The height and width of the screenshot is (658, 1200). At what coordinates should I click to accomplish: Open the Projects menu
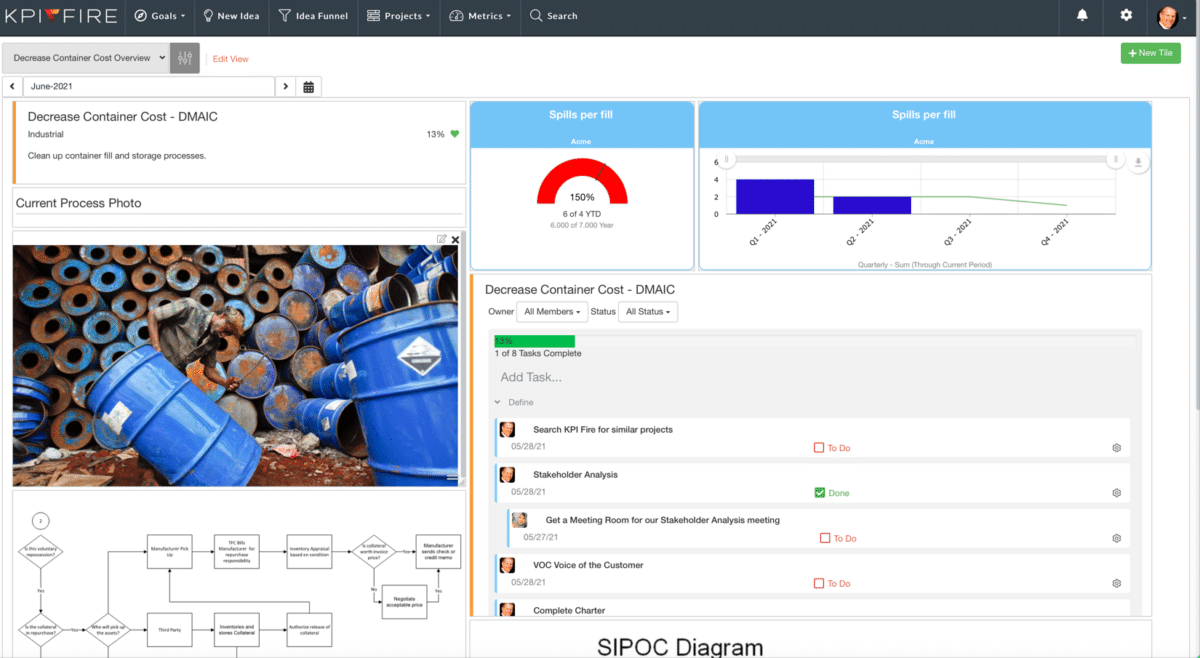click(399, 16)
